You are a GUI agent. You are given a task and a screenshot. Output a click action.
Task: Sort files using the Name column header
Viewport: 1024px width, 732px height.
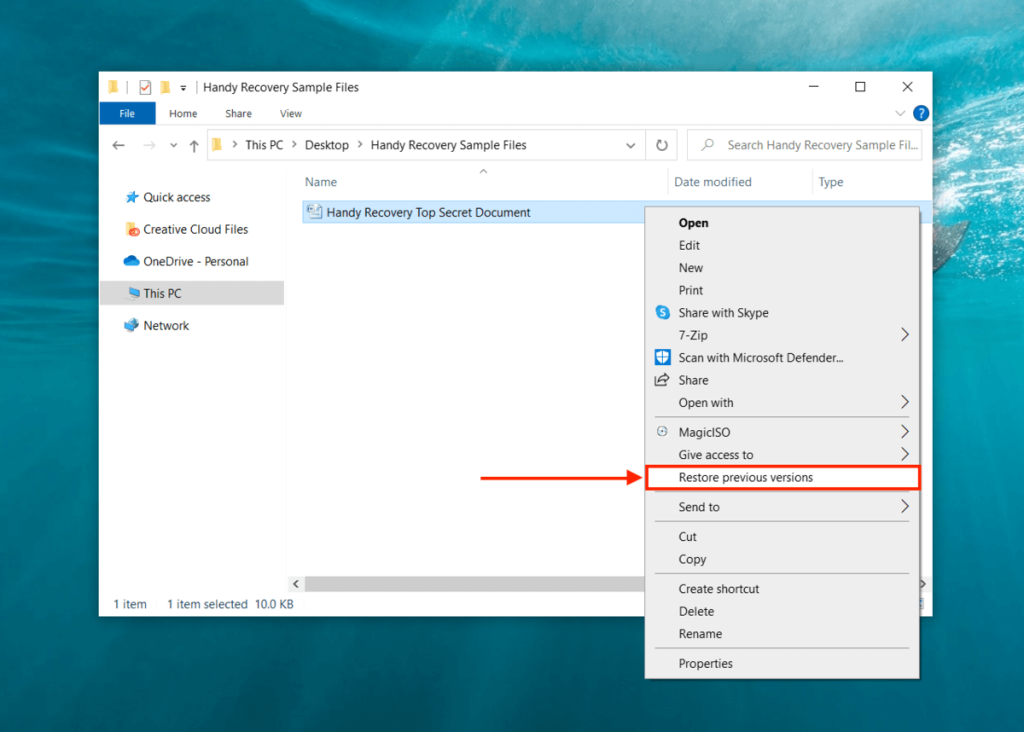click(x=320, y=181)
